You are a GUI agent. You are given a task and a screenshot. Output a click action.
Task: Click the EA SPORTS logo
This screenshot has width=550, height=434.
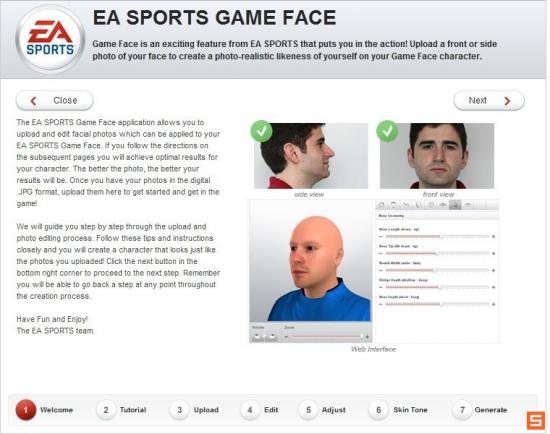click(x=50, y=39)
